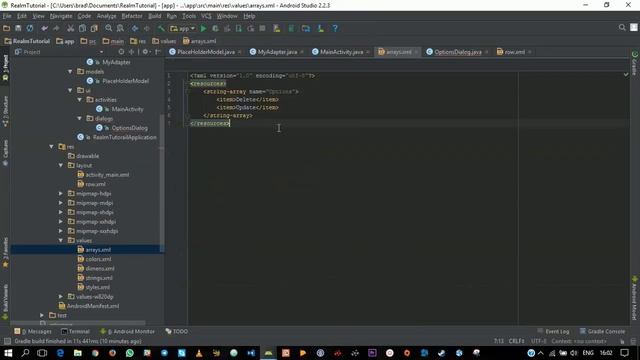This screenshot has width=640, height=360.
Task: Switch to OptionsDialog.java editor tab
Action: click(458, 52)
